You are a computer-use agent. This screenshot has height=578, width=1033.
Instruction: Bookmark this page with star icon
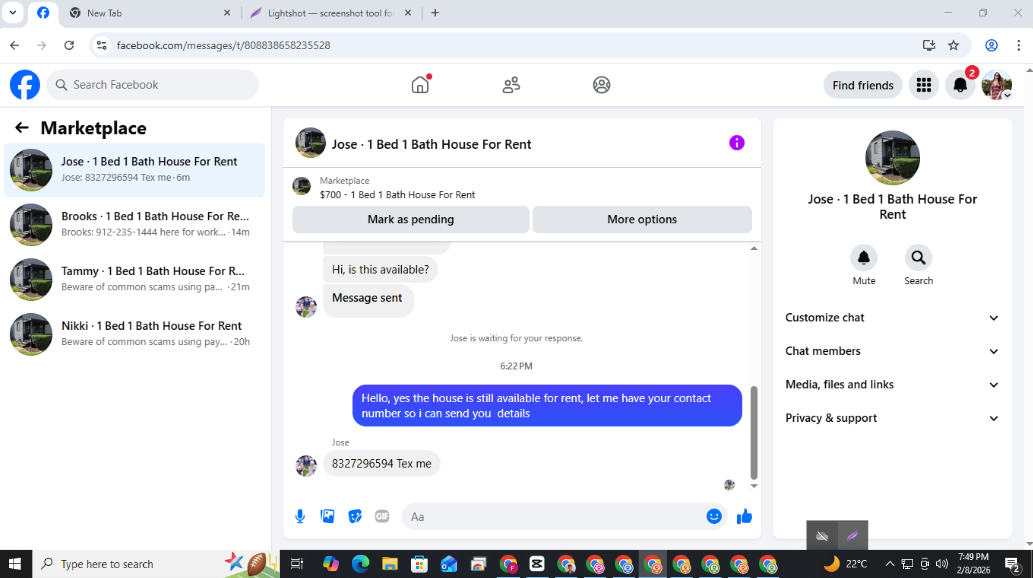tap(953, 45)
